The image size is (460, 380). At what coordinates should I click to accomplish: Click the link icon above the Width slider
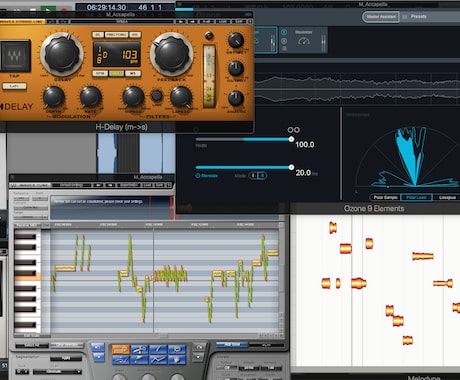[294, 130]
